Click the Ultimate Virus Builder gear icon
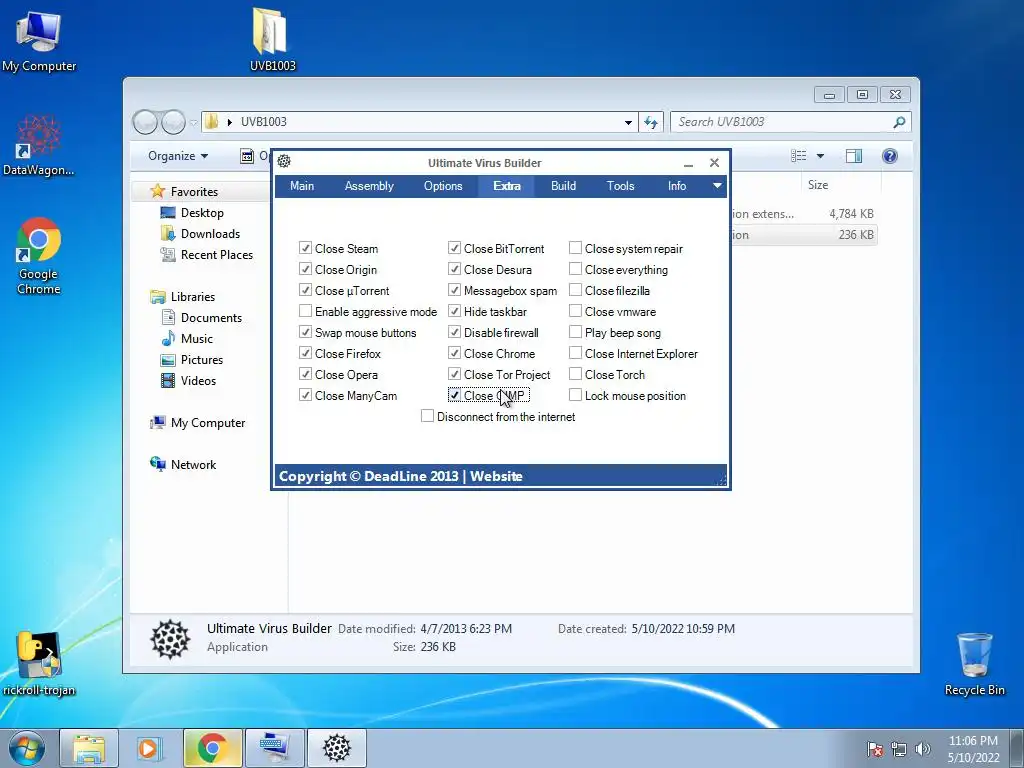The height and width of the screenshot is (768, 1024). [x=283, y=161]
